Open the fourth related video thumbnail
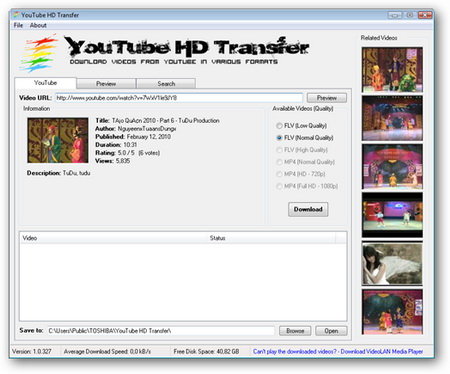 (x=392, y=215)
